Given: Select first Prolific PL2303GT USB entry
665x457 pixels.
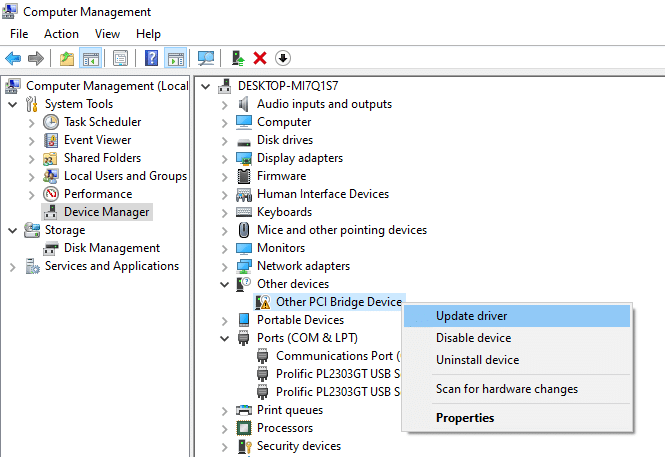Looking at the screenshot, I should tap(338, 374).
